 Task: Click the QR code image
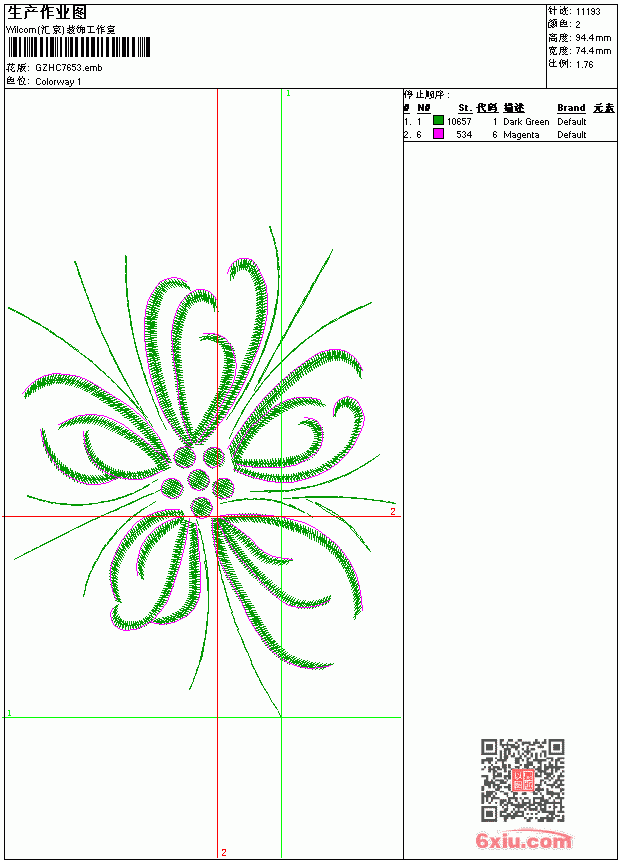point(523,780)
